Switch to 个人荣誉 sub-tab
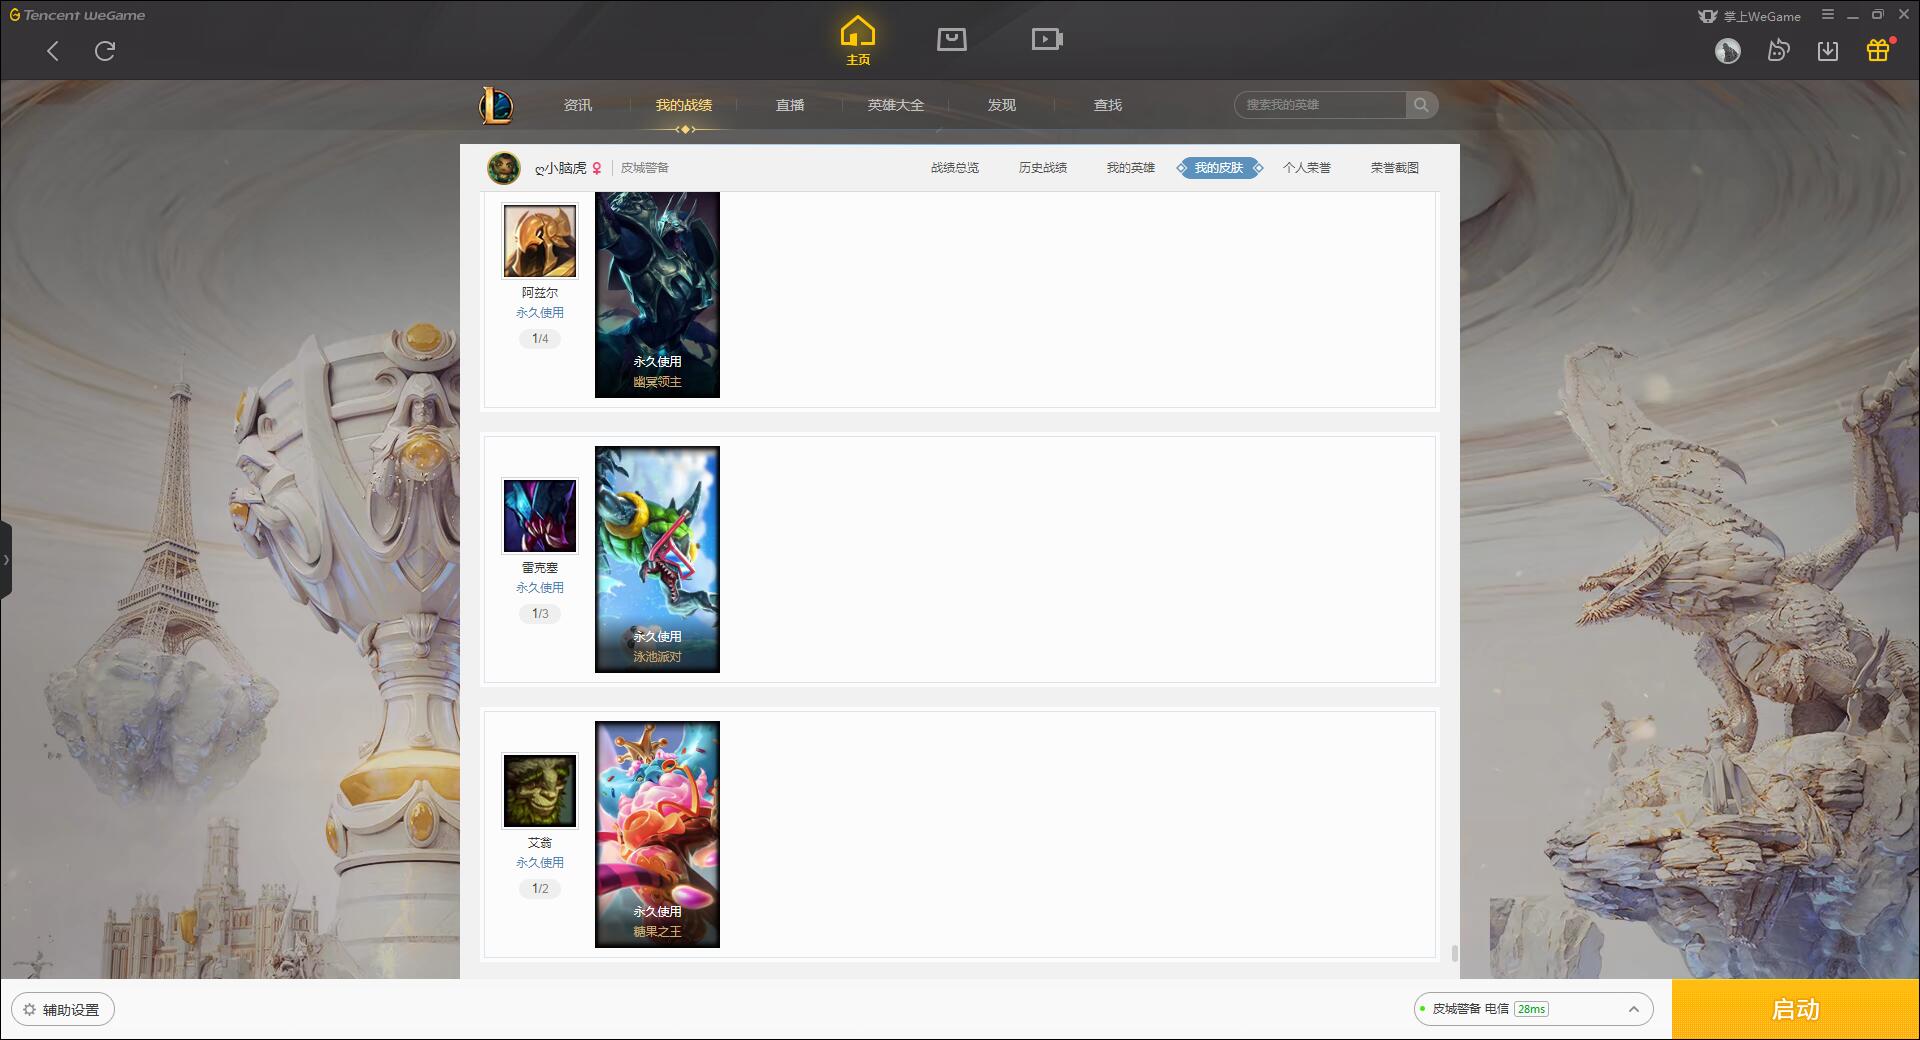The height and width of the screenshot is (1040, 1920). click(1307, 168)
